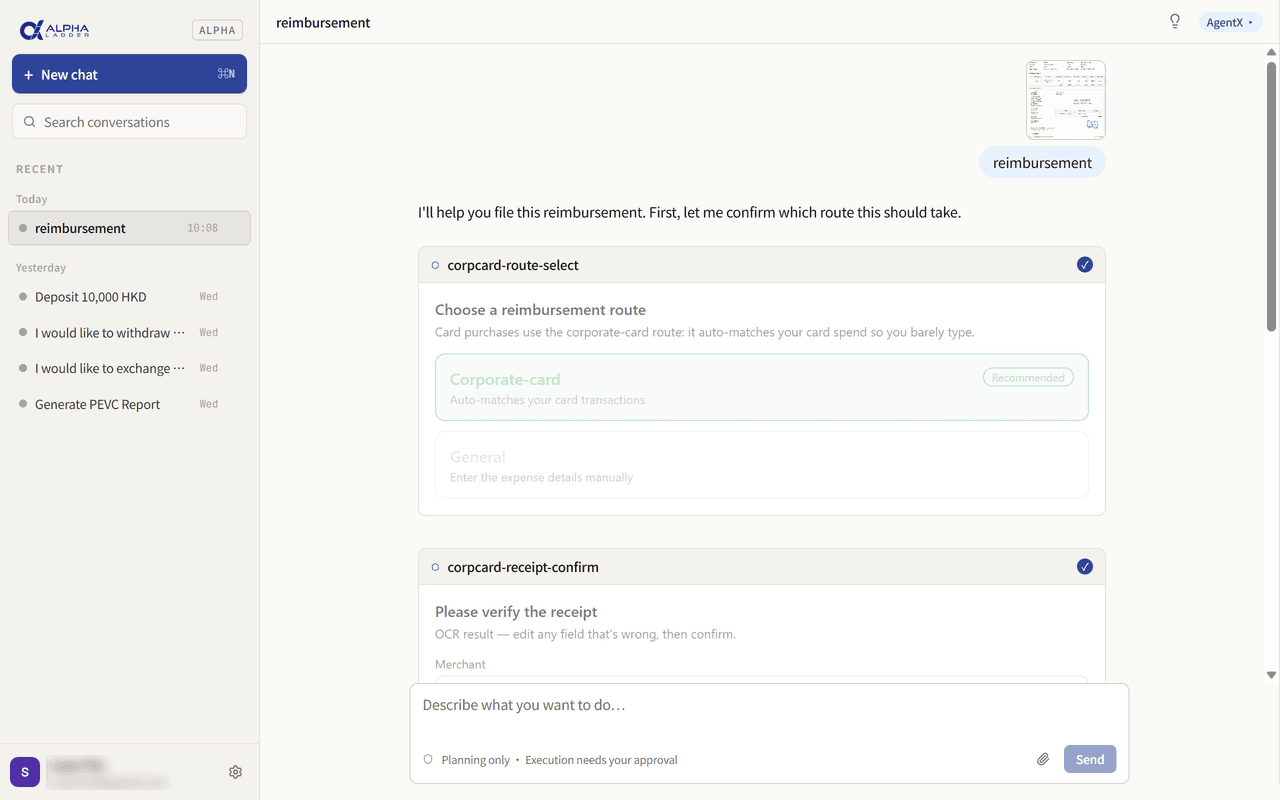Open the attached receipt thumbnail
The image size is (1280, 800).
click(x=1066, y=99)
